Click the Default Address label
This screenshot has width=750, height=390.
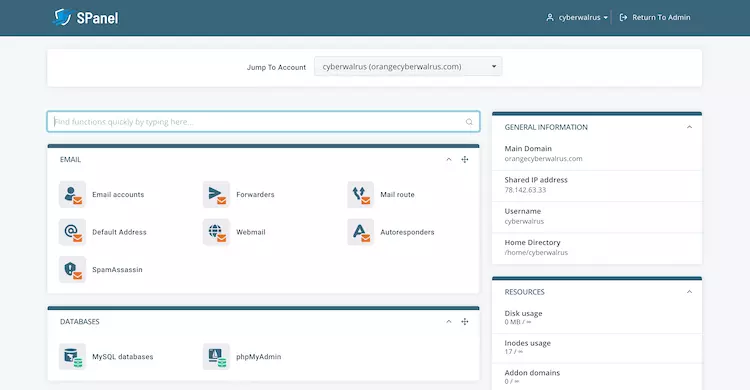(120, 232)
